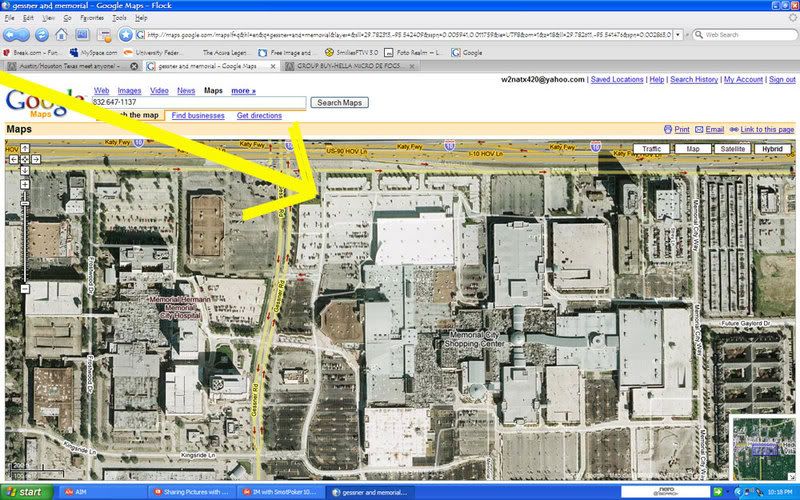Switch to the plain Map view

pos(692,149)
